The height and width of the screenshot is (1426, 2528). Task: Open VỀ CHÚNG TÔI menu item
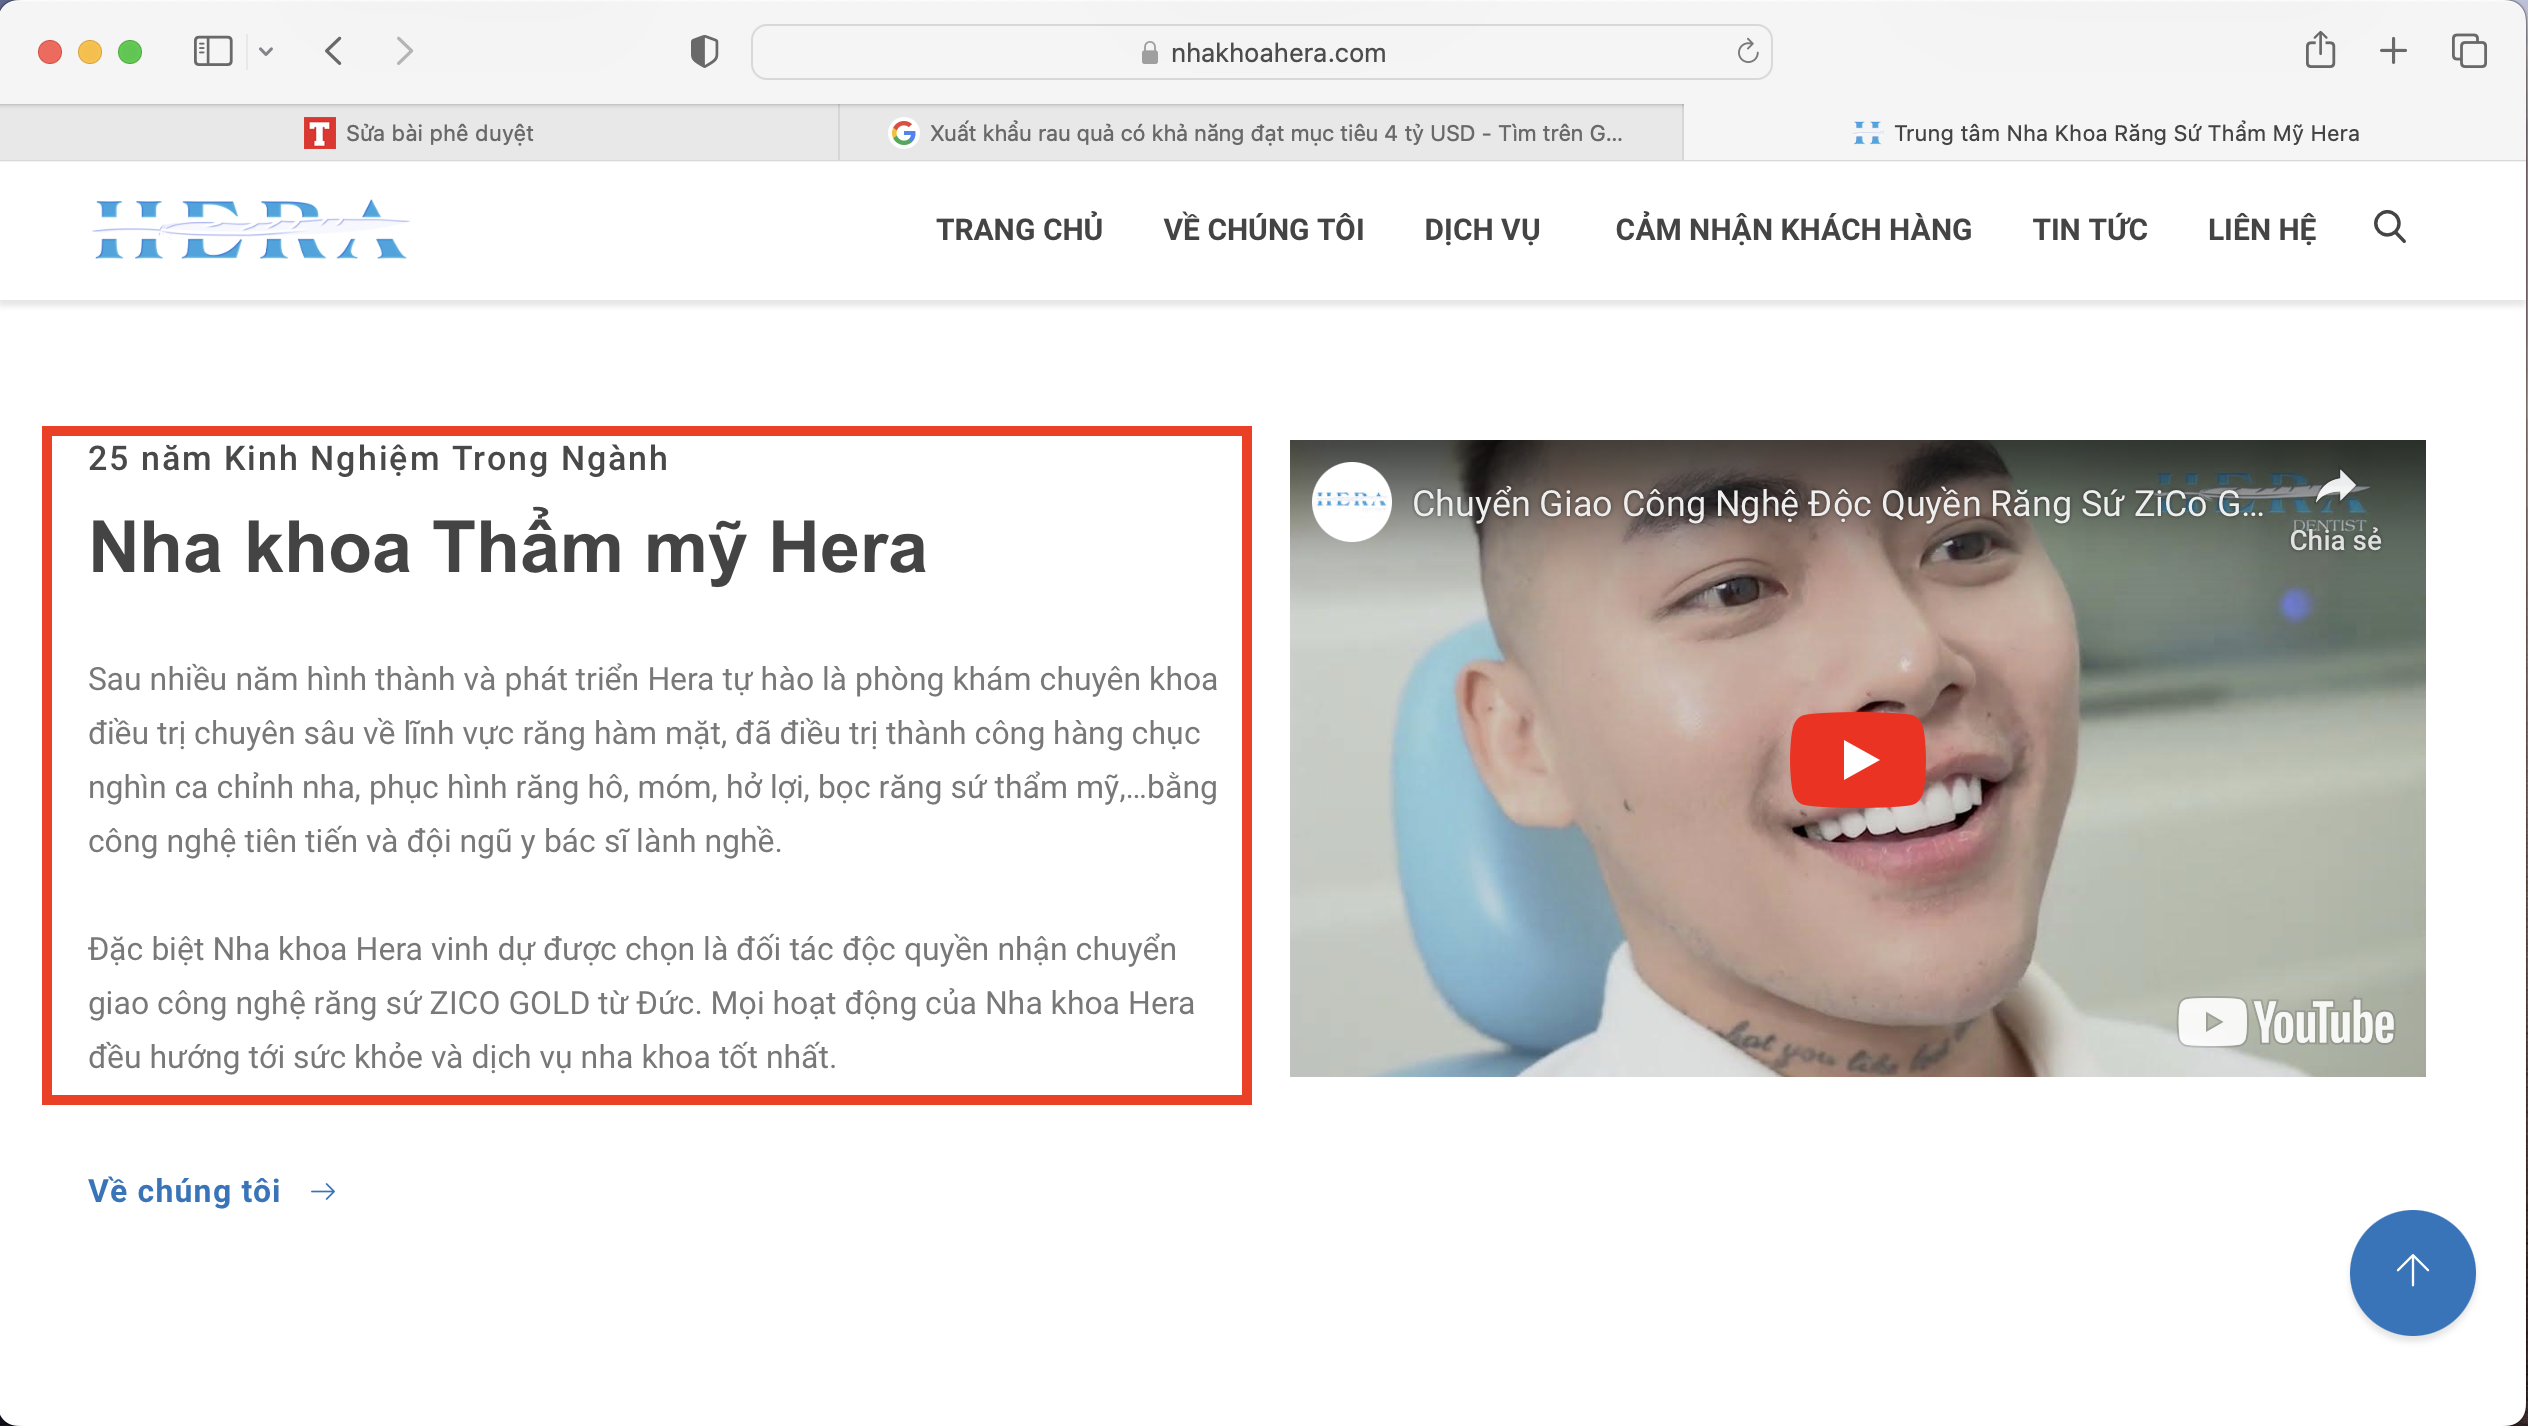1263,230
